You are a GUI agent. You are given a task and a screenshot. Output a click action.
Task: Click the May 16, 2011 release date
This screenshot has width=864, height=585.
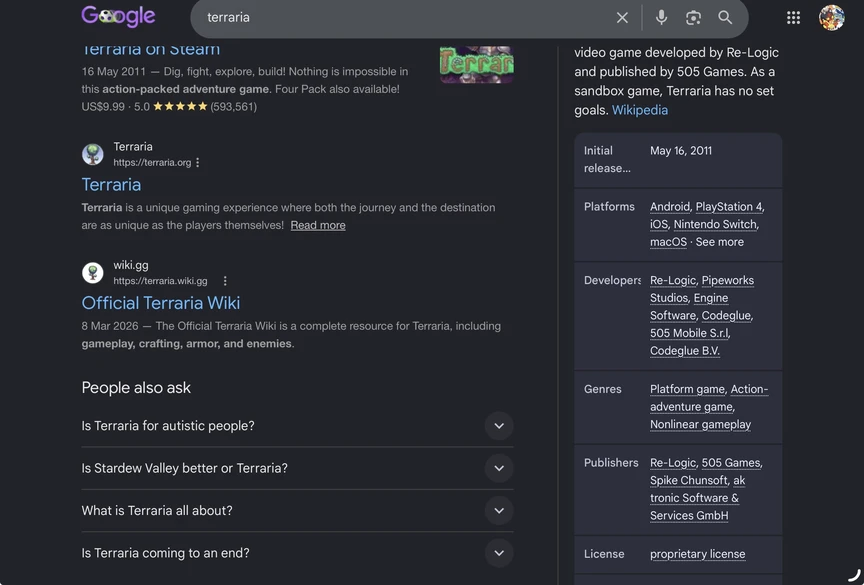coord(681,150)
